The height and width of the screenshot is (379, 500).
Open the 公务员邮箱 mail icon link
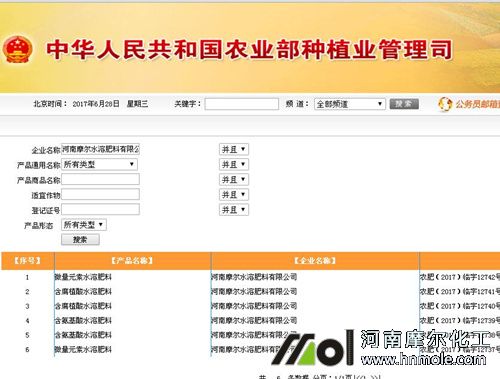(x=445, y=104)
